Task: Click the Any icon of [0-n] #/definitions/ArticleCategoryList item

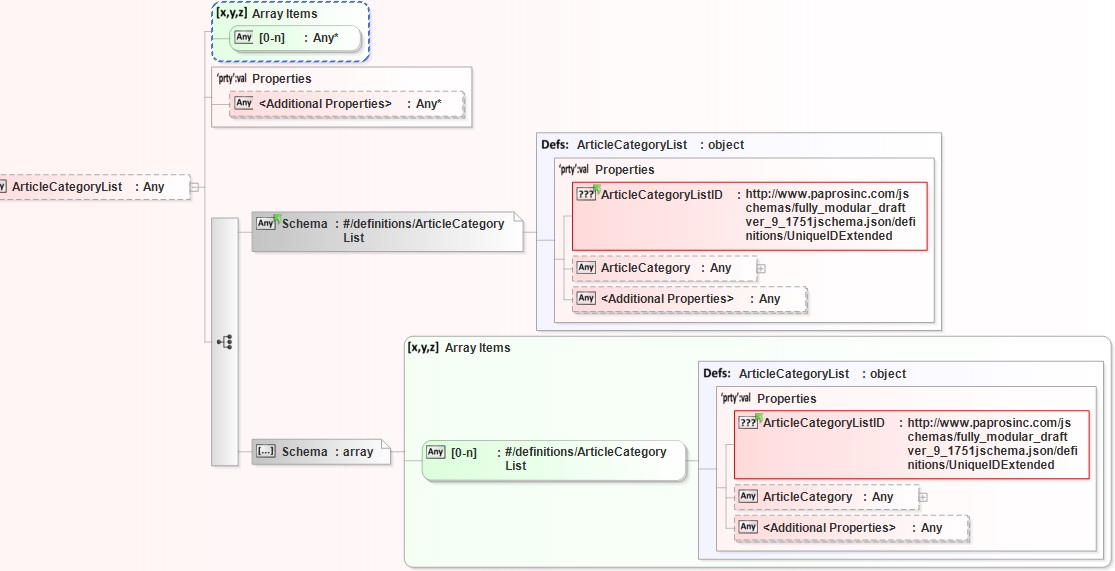Action: pos(435,452)
